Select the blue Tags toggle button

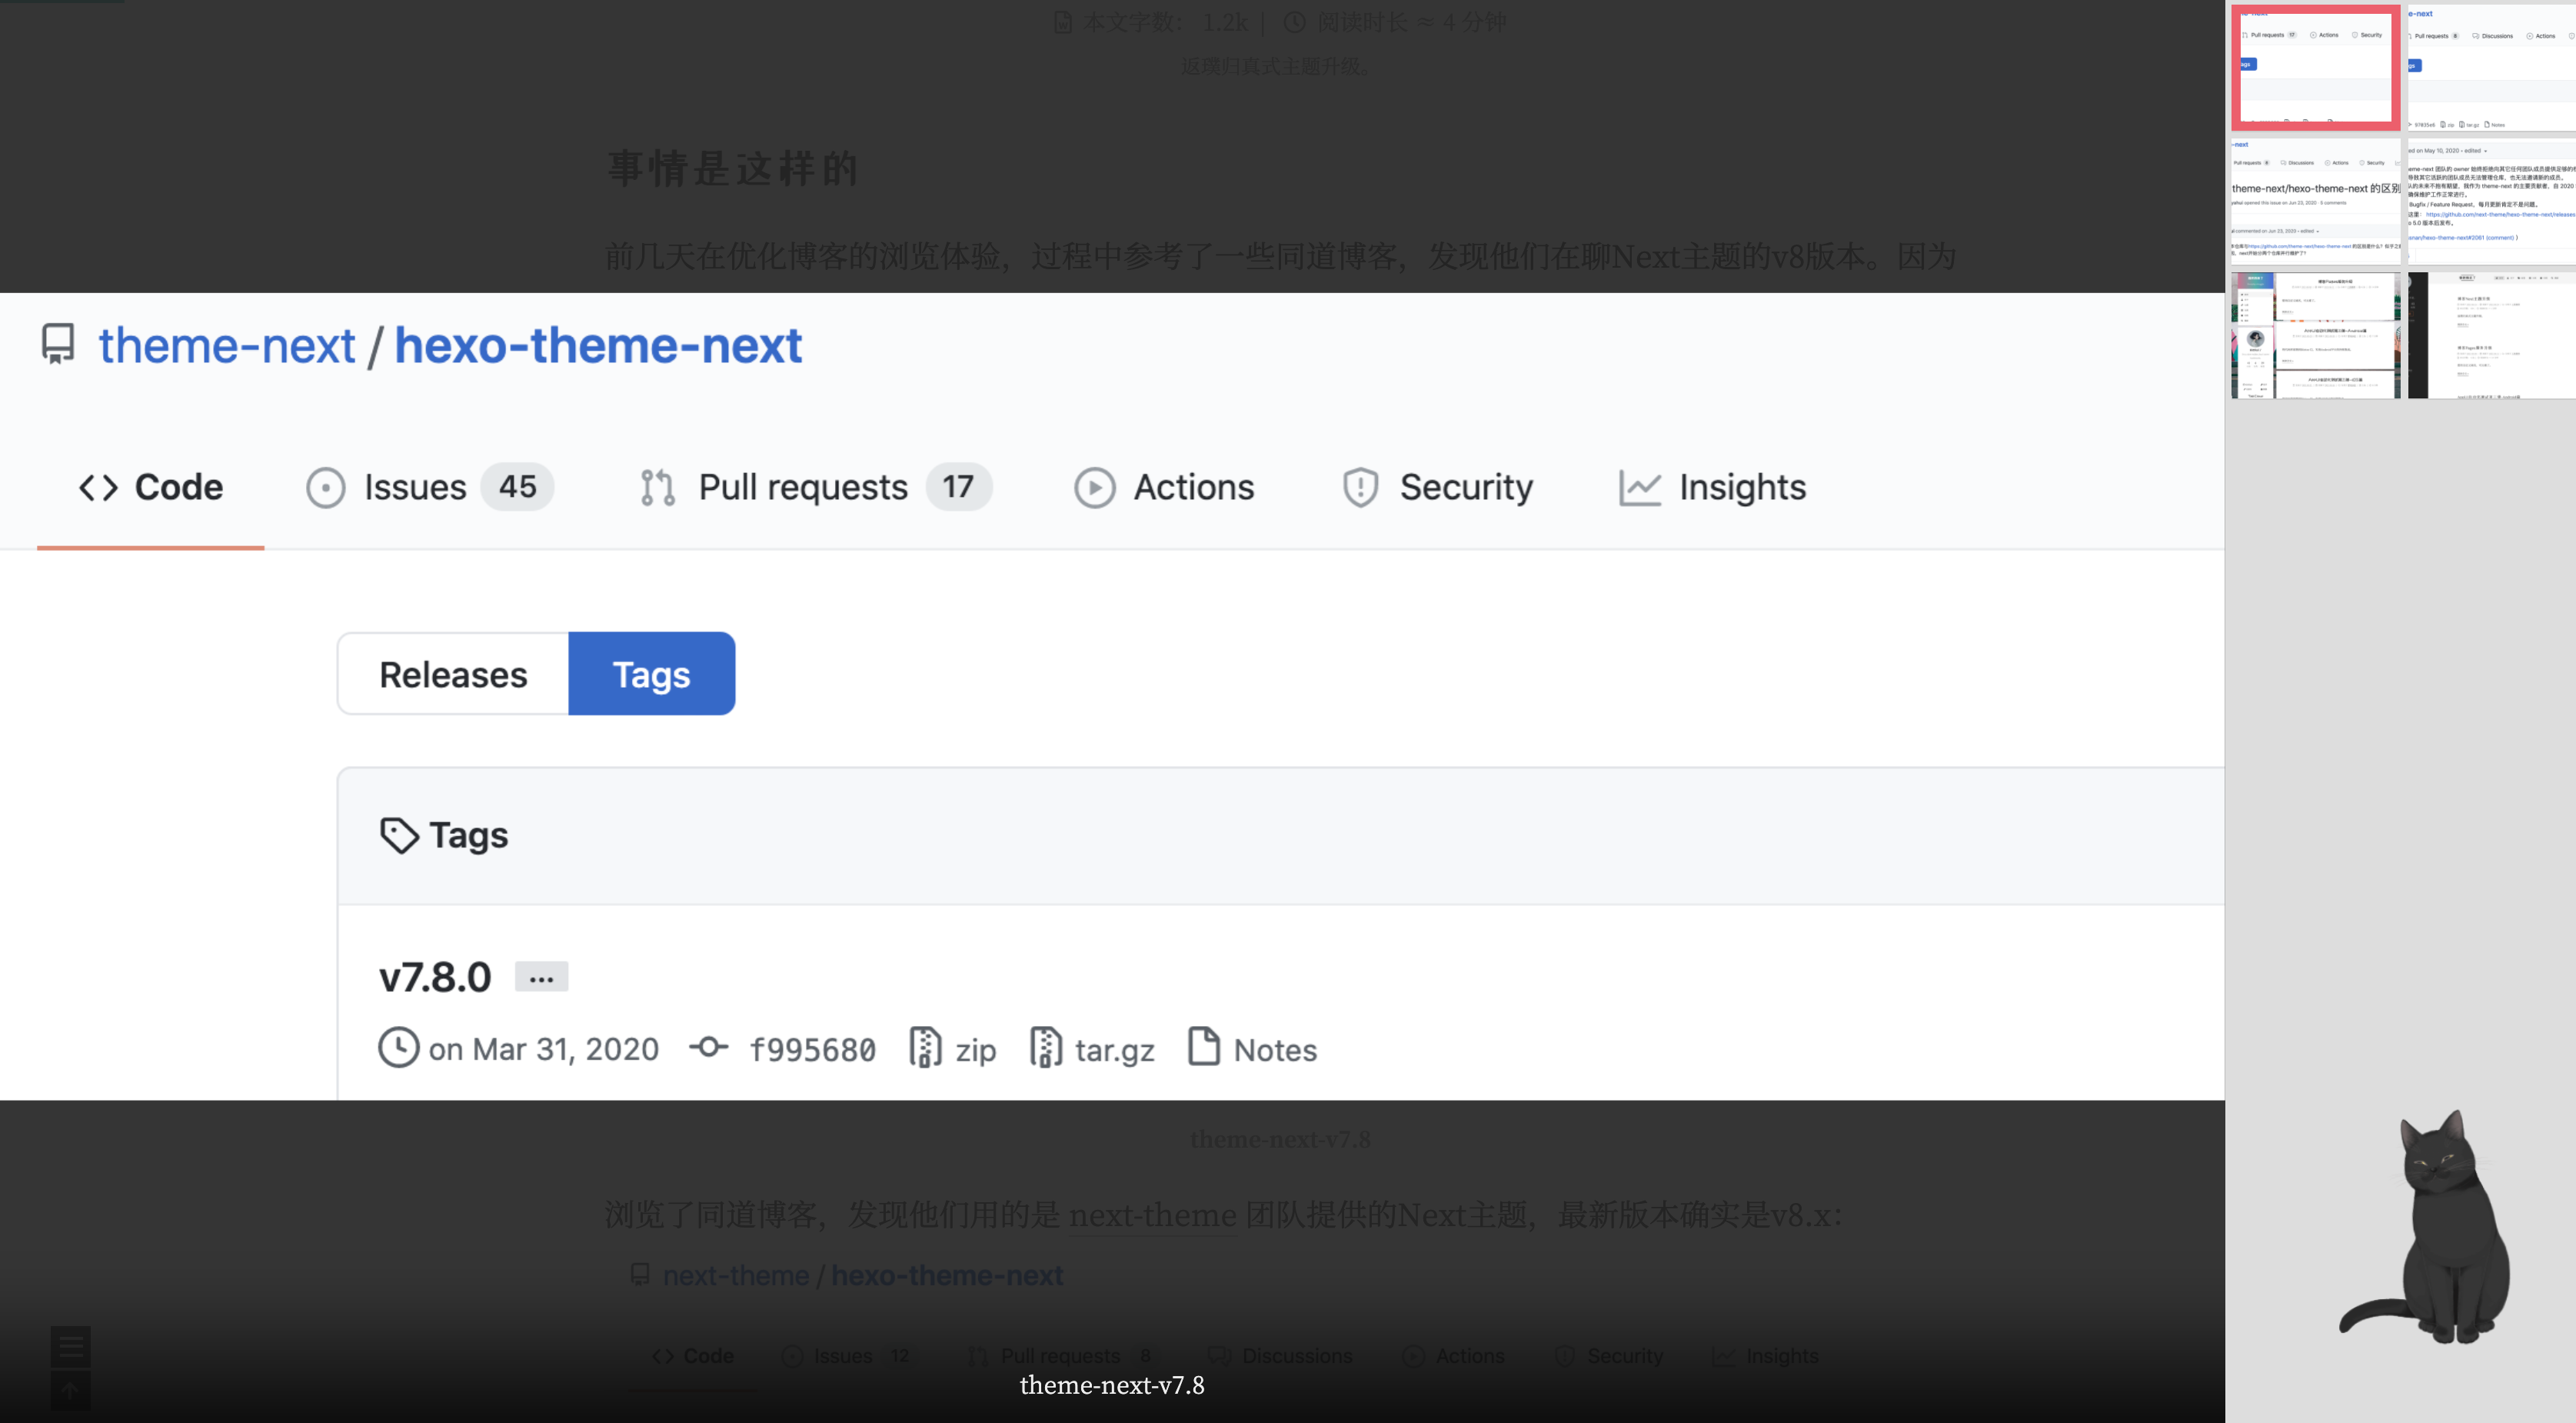[651, 674]
